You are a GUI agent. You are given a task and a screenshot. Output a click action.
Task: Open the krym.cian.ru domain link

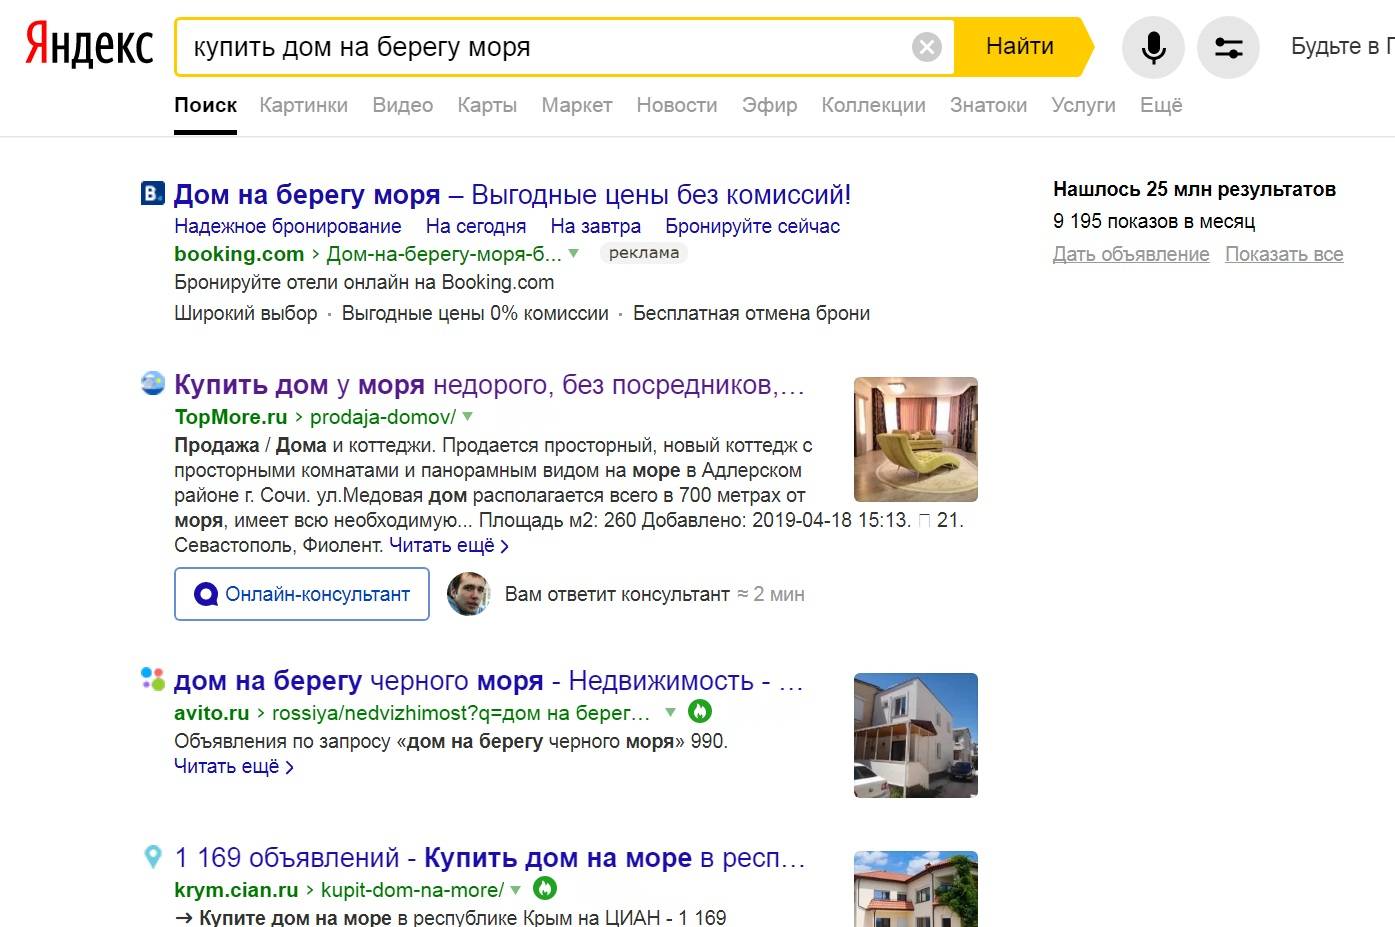point(236,889)
